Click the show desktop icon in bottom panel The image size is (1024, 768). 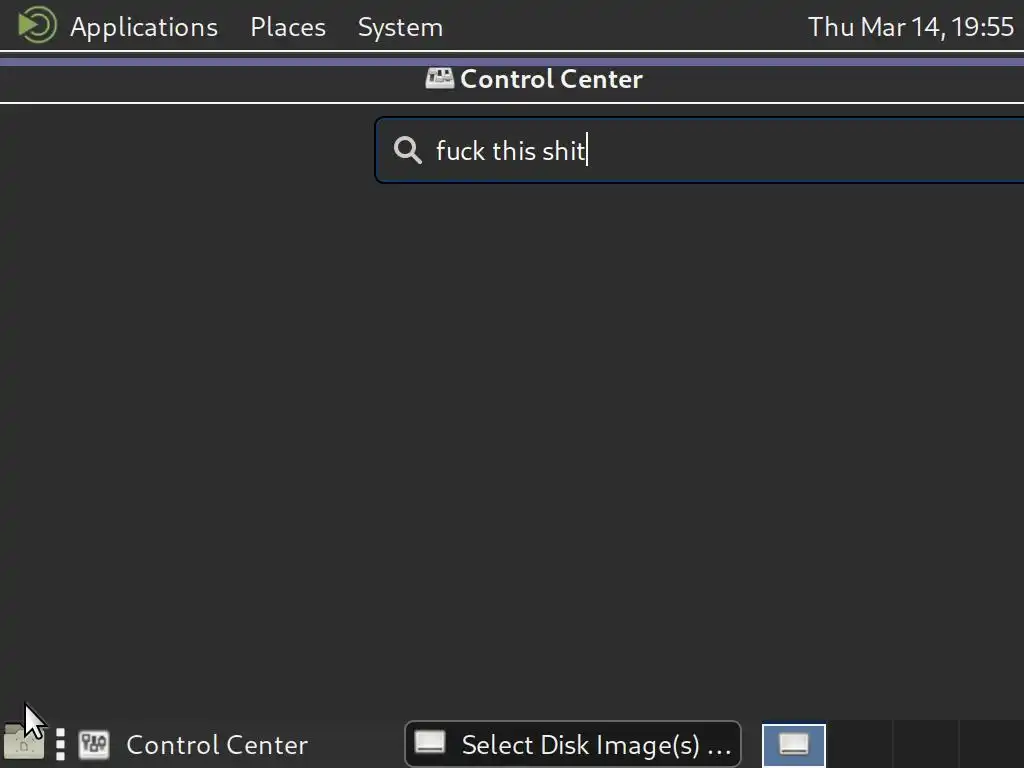pyautogui.click(x=24, y=744)
